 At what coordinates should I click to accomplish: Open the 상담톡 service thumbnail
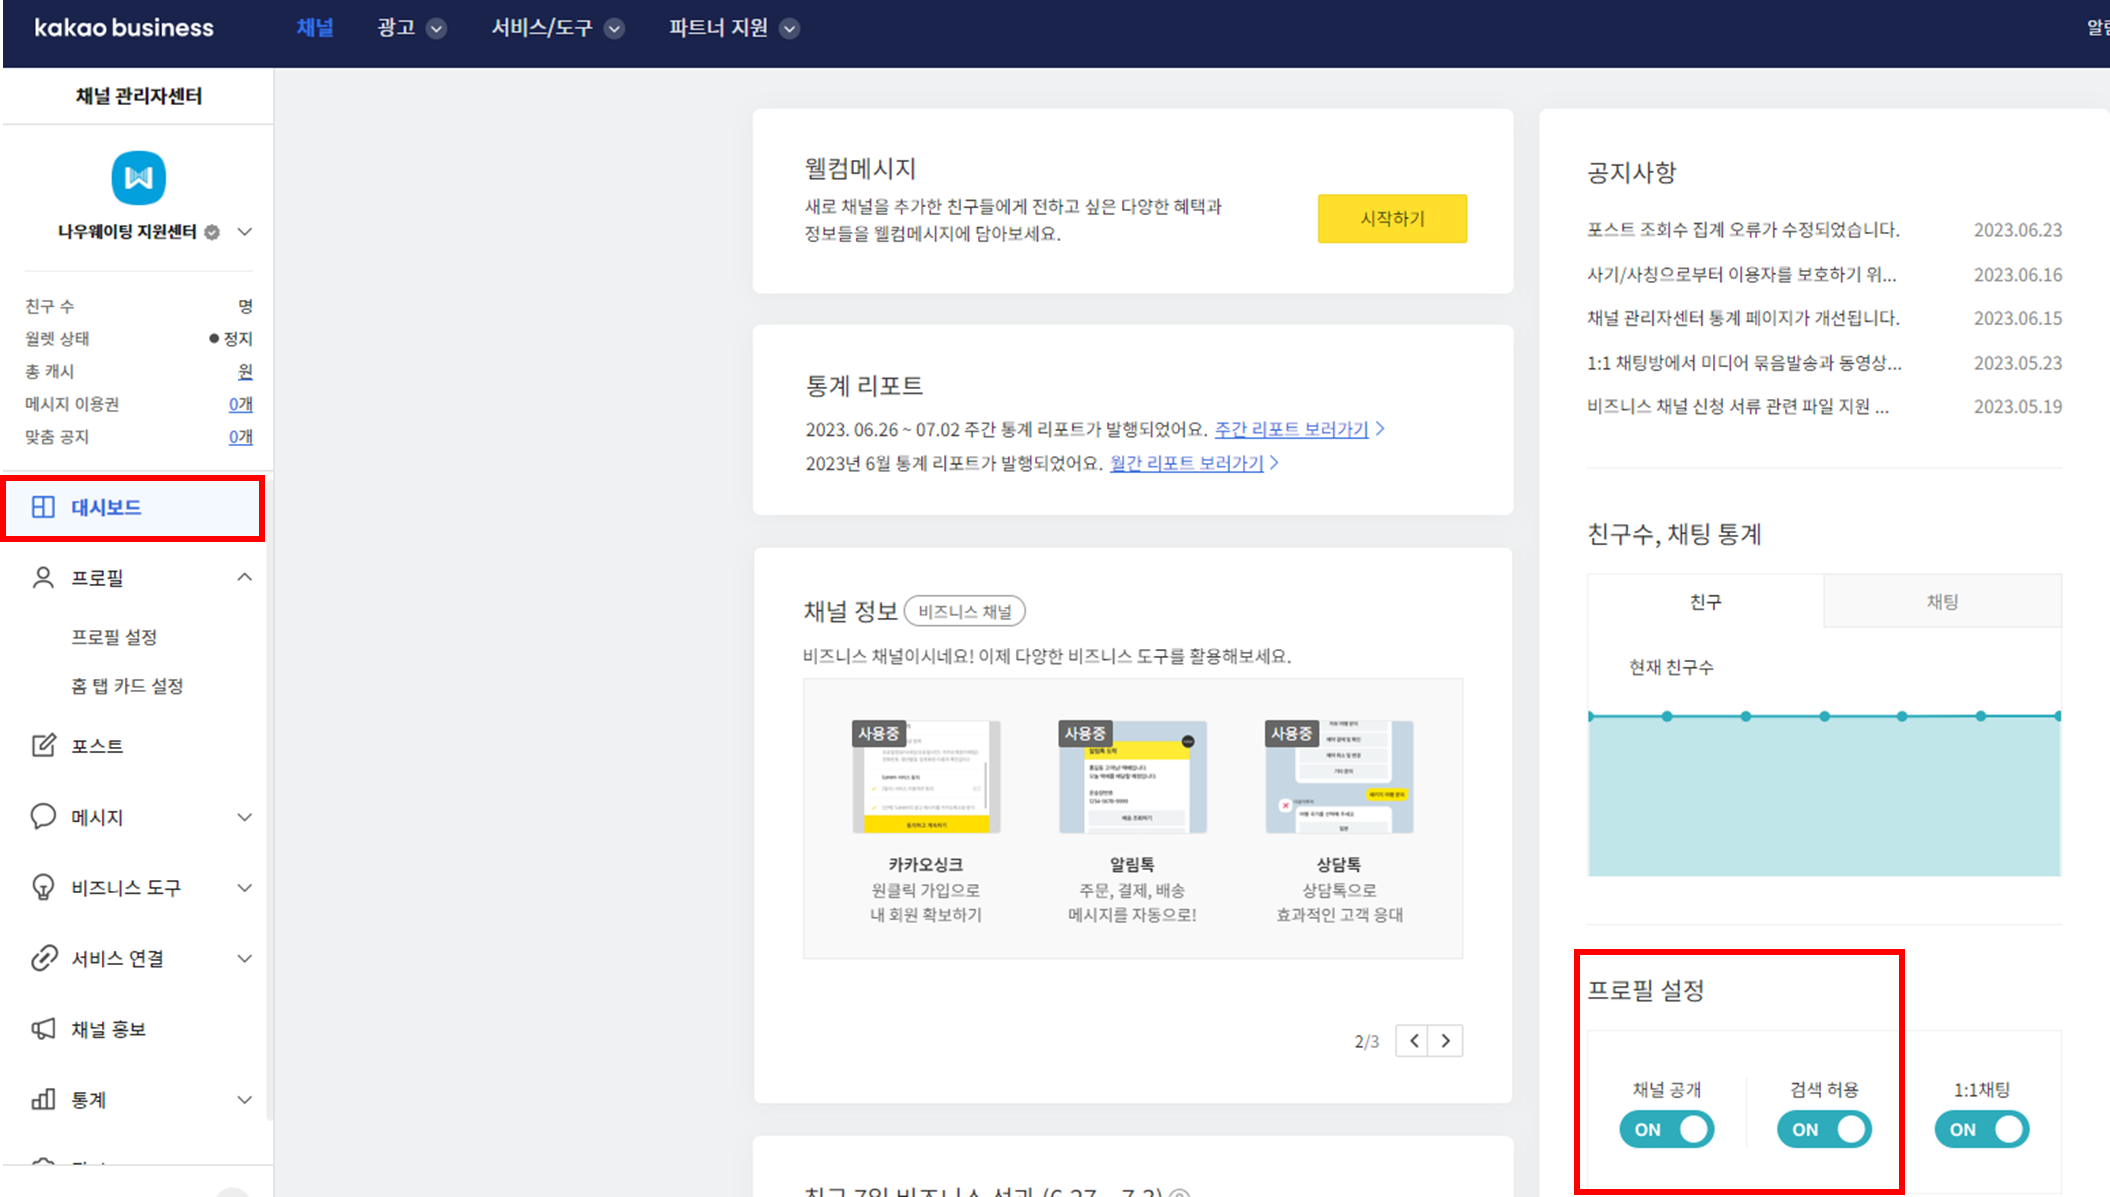click(x=1339, y=777)
